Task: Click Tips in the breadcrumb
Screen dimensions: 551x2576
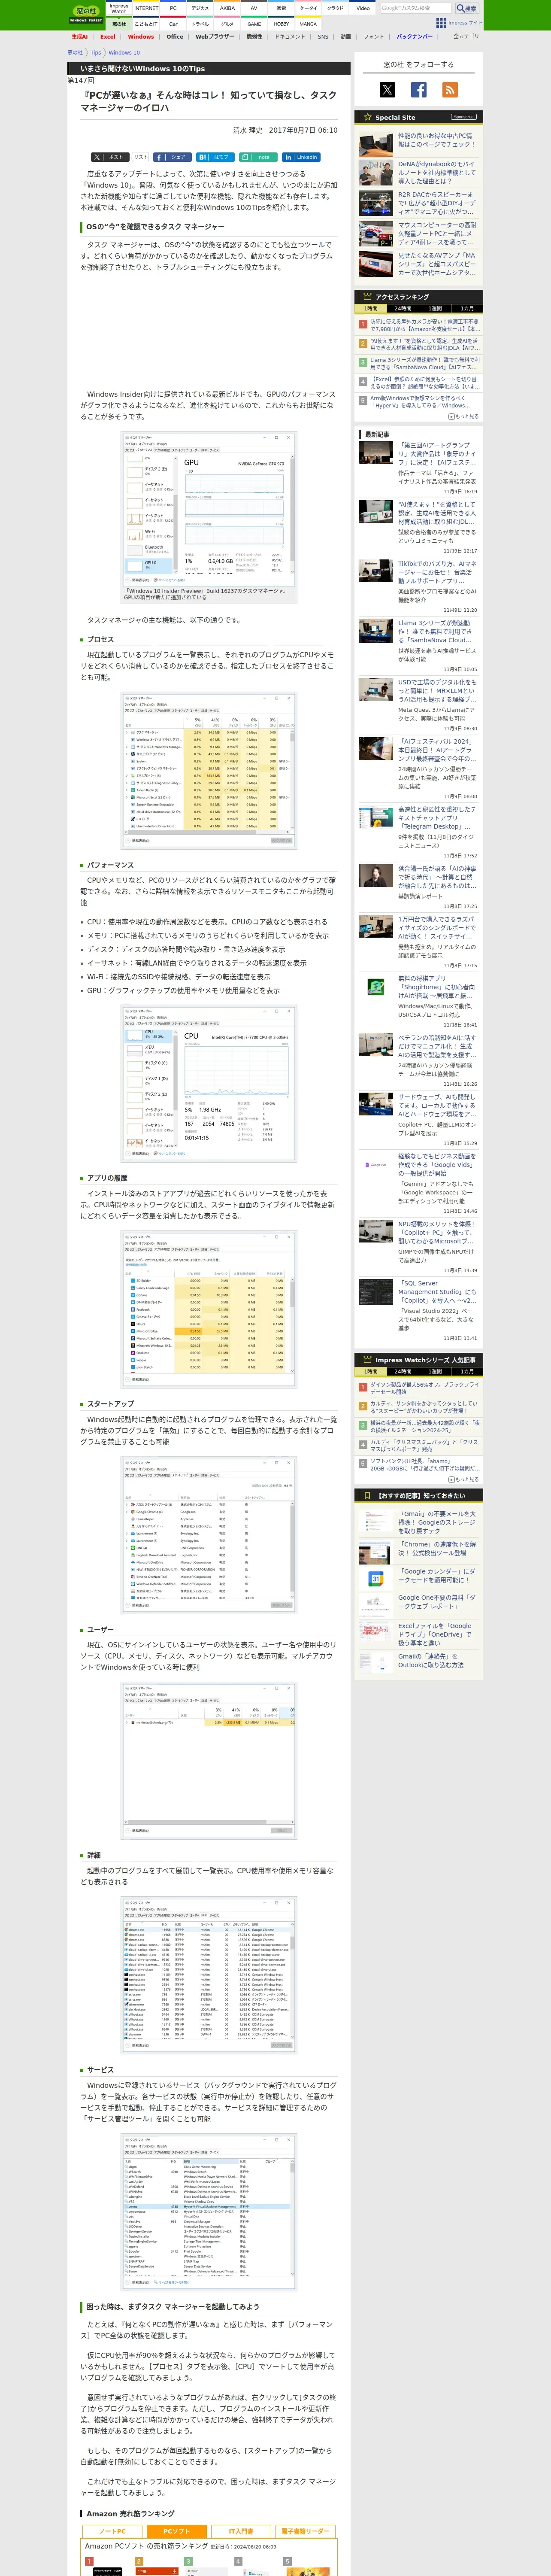Action: (x=96, y=52)
